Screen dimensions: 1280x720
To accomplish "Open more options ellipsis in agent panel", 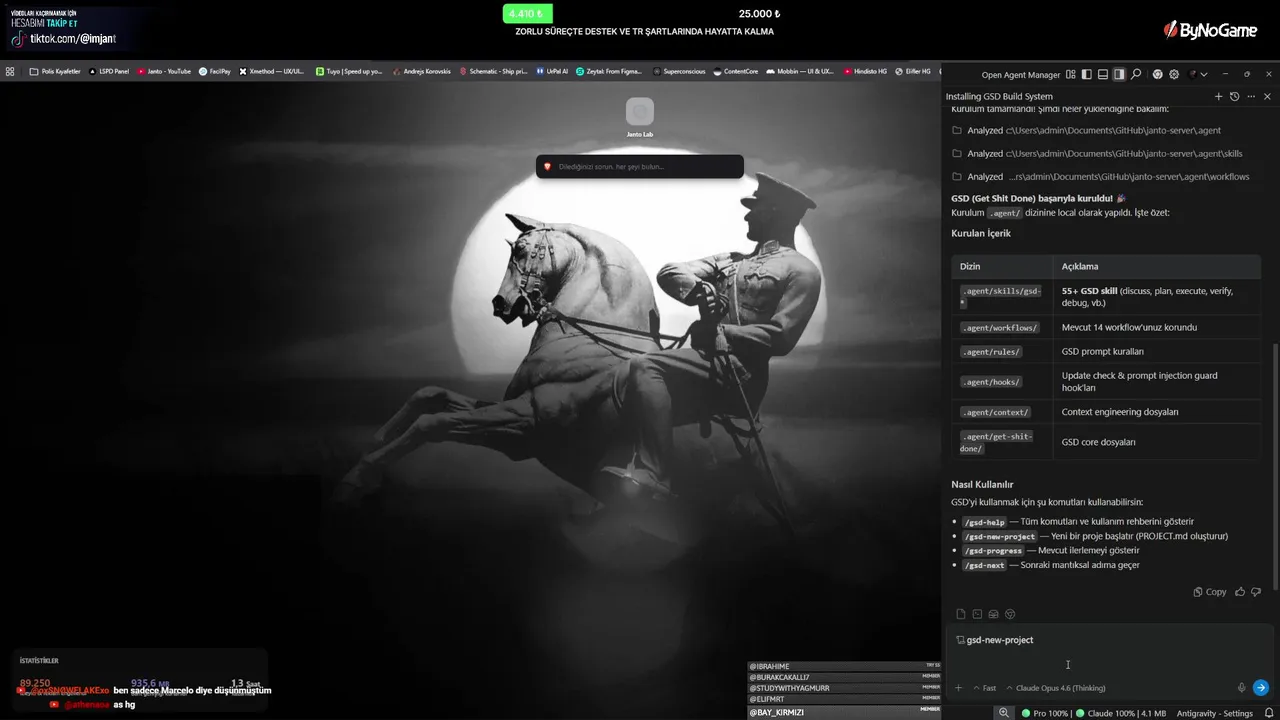I will (x=1250, y=97).
